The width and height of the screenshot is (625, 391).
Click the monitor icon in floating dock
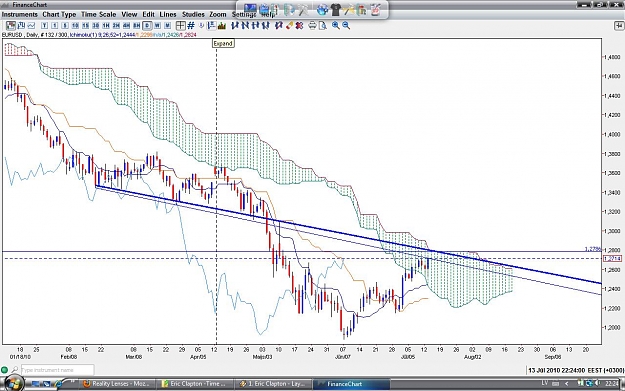tap(250, 9)
